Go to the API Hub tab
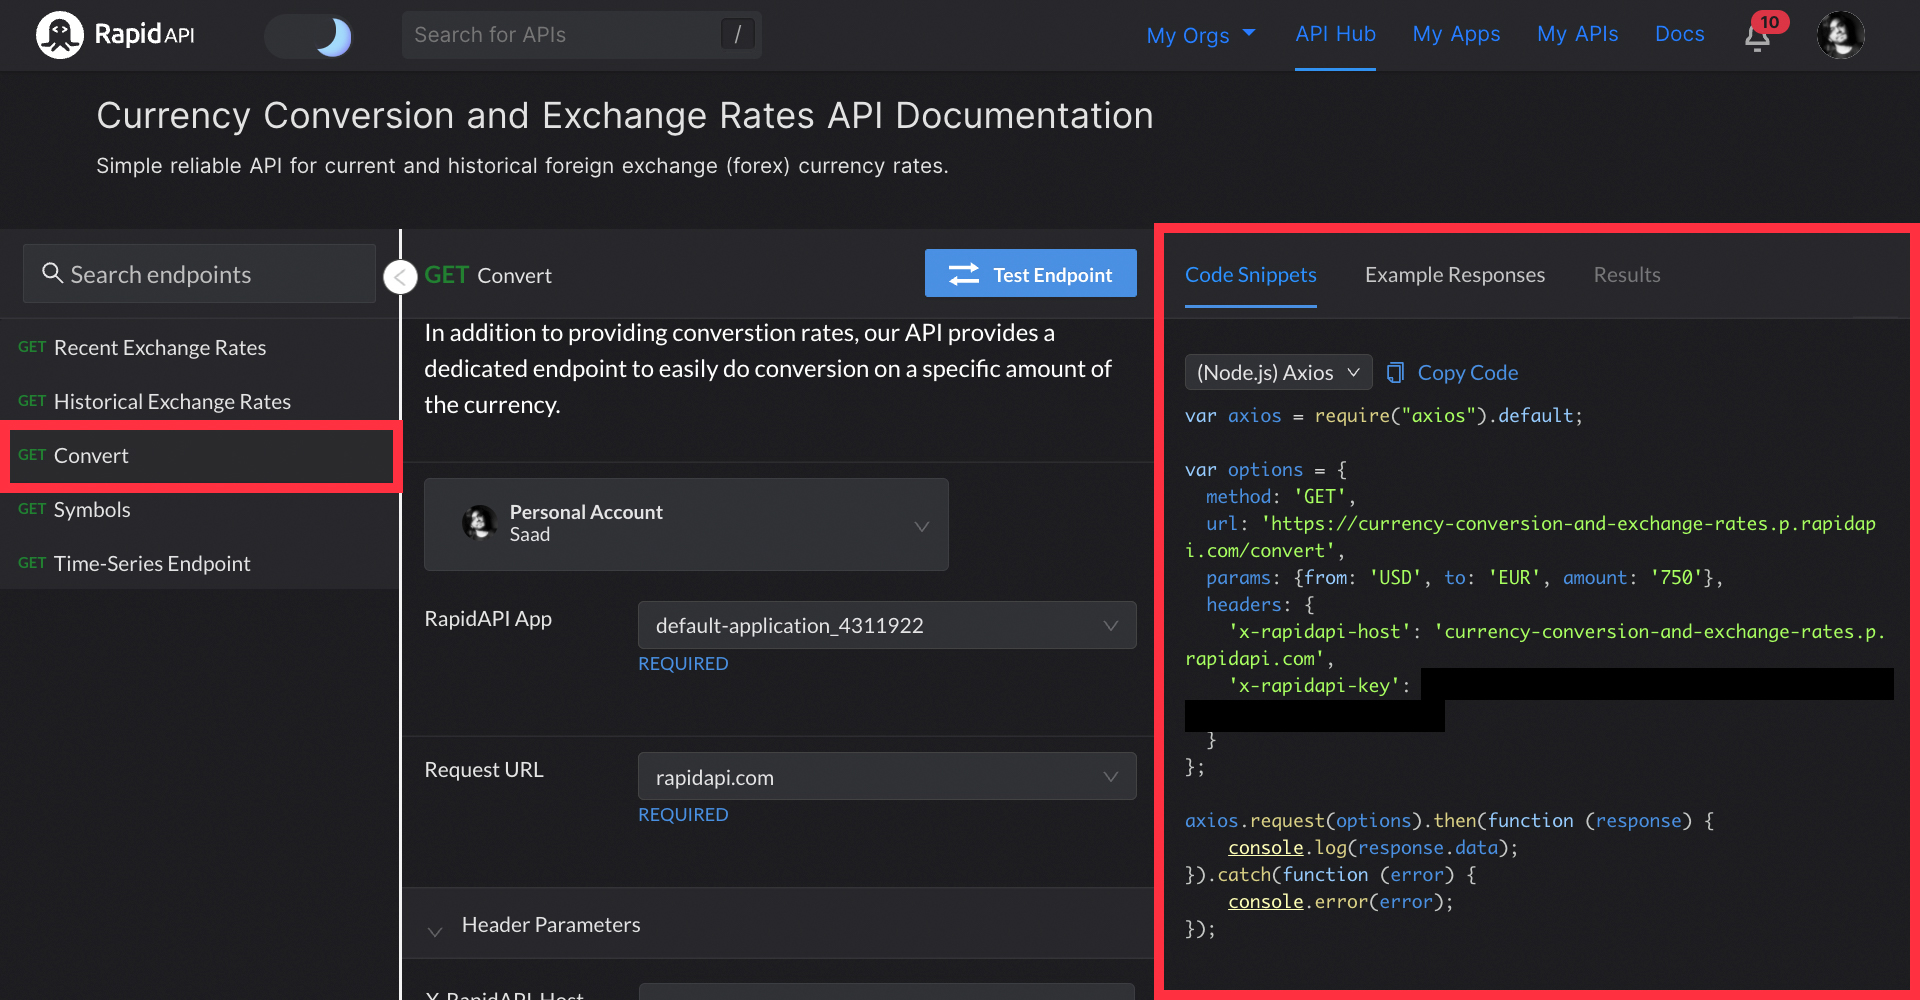 click(x=1335, y=34)
